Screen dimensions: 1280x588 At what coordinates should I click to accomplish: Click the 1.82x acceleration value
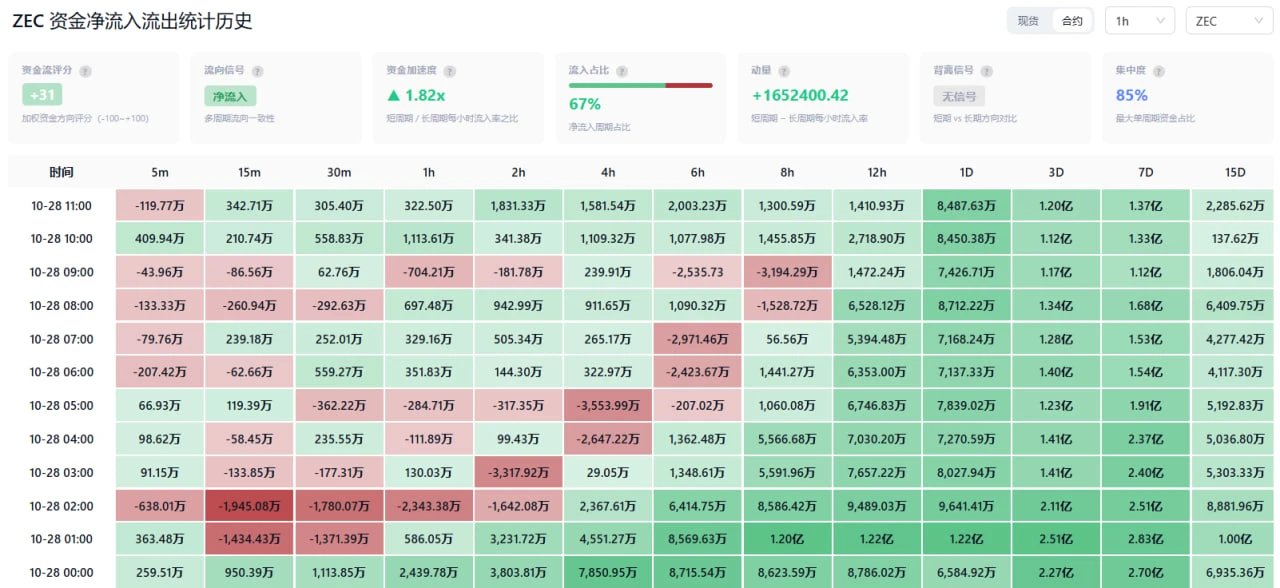(416, 96)
